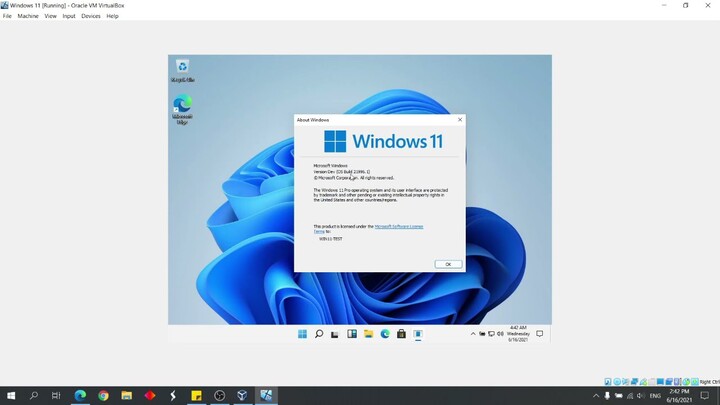The height and width of the screenshot is (405, 720).
Task: Open the host Windows 10 Start button
Action: pyautogui.click(x=11, y=395)
